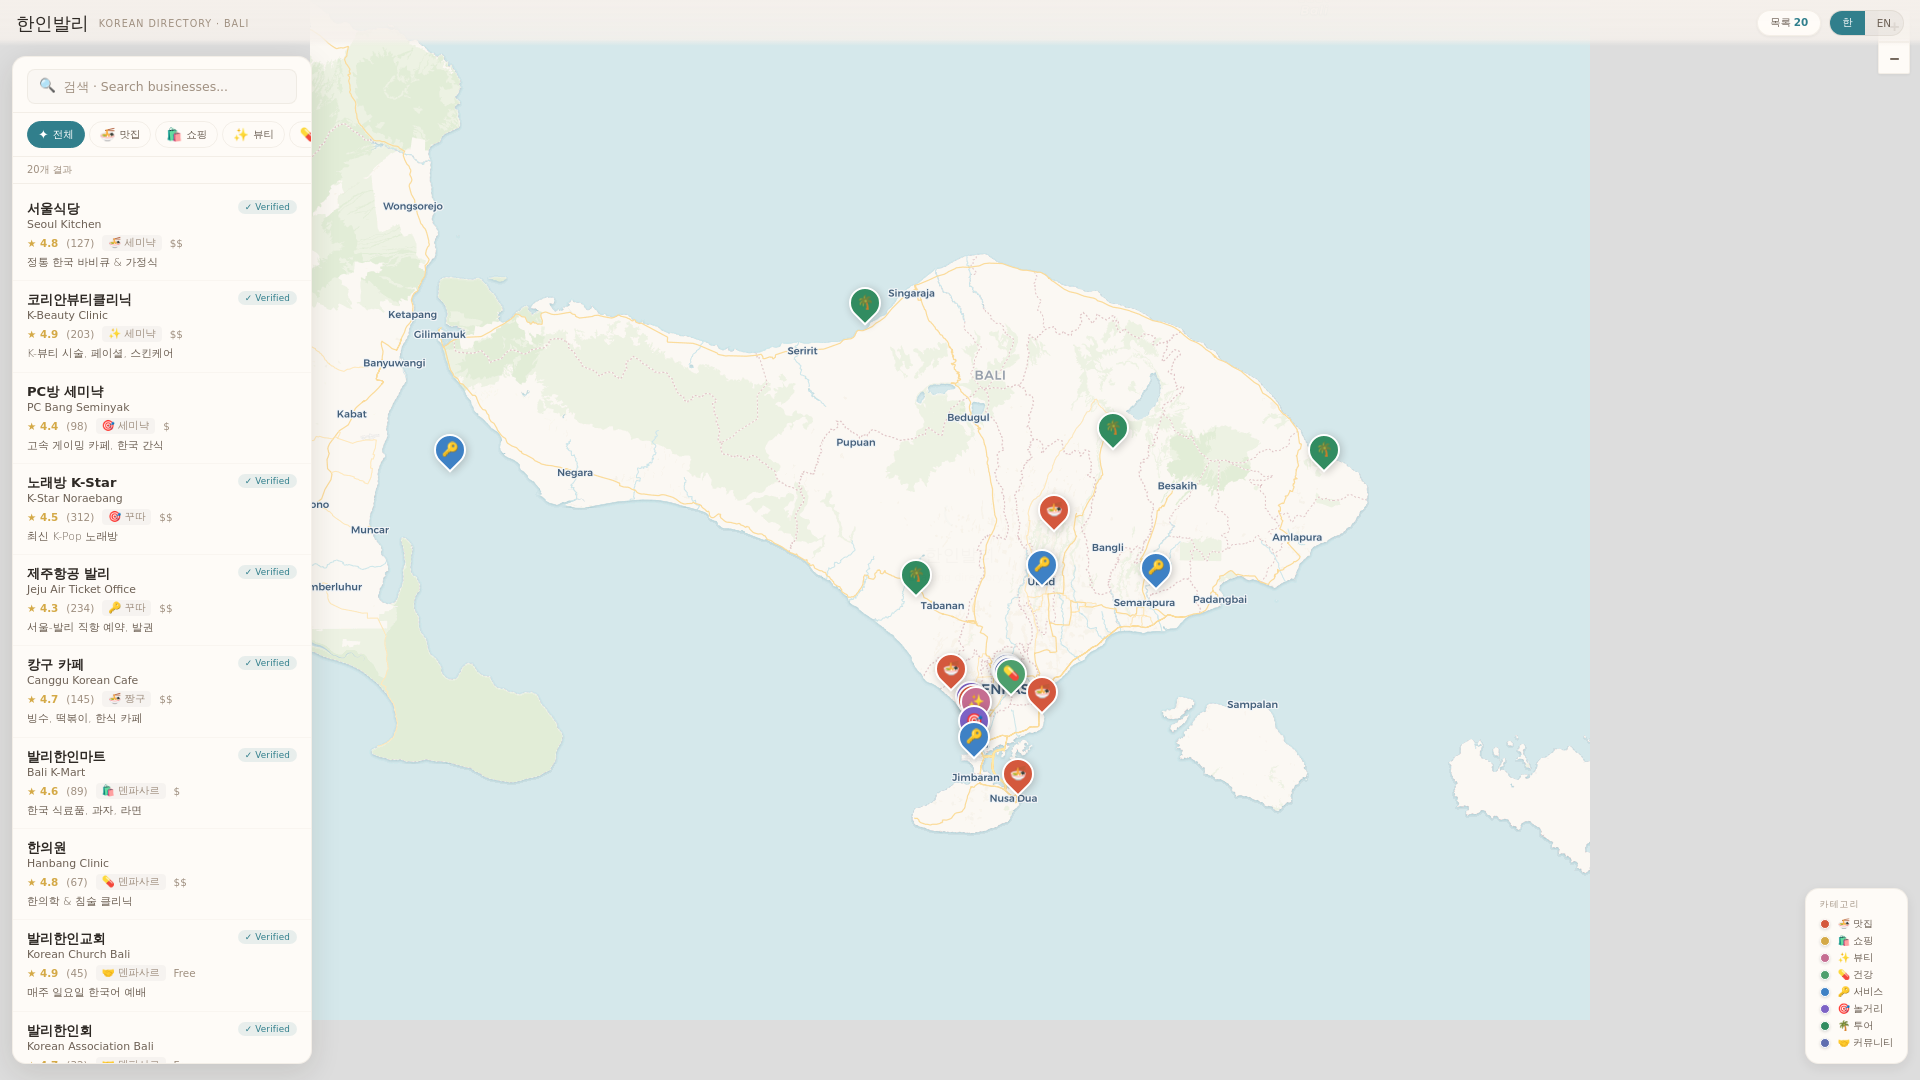Click 덴파사르 tag on Hanbang Clinic

coord(131,882)
